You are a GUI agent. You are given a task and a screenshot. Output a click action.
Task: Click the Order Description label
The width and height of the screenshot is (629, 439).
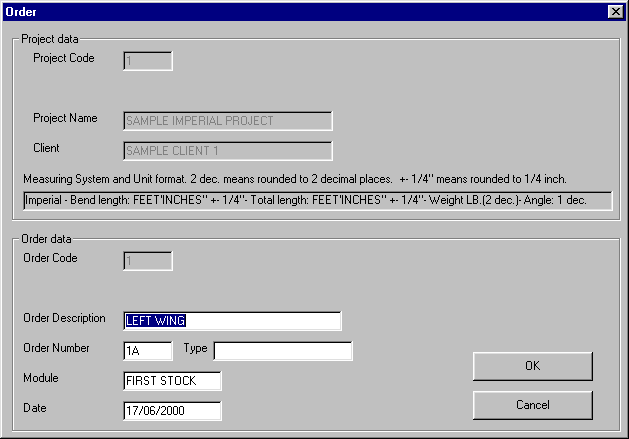point(64,318)
